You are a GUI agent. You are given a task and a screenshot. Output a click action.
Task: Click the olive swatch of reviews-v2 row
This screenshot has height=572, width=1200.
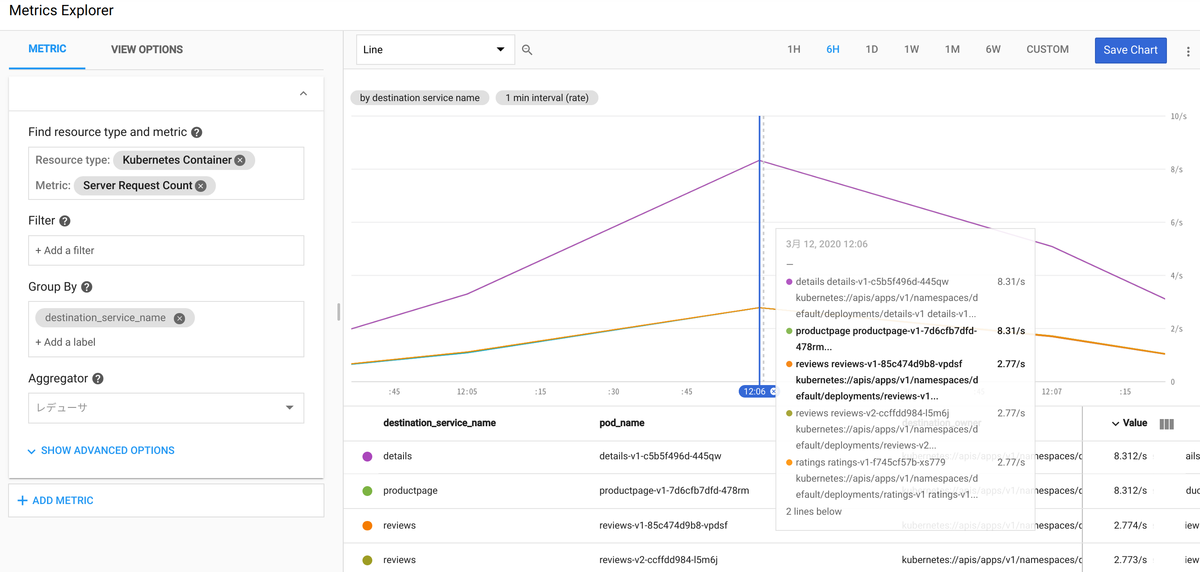pyautogui.click(x=367, y=560)
